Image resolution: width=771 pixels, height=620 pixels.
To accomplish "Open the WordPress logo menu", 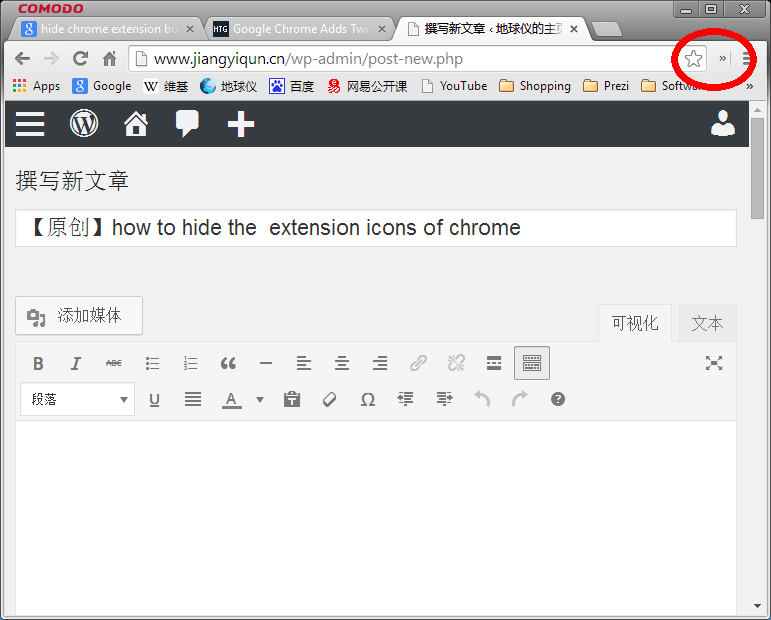I will click(84, 124).
